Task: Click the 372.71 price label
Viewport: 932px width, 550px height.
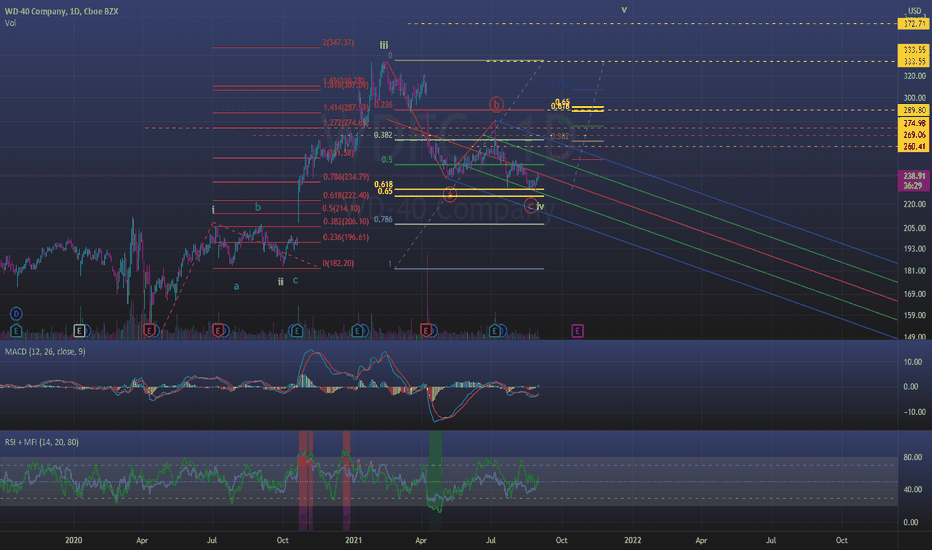Action: [914, 24]
